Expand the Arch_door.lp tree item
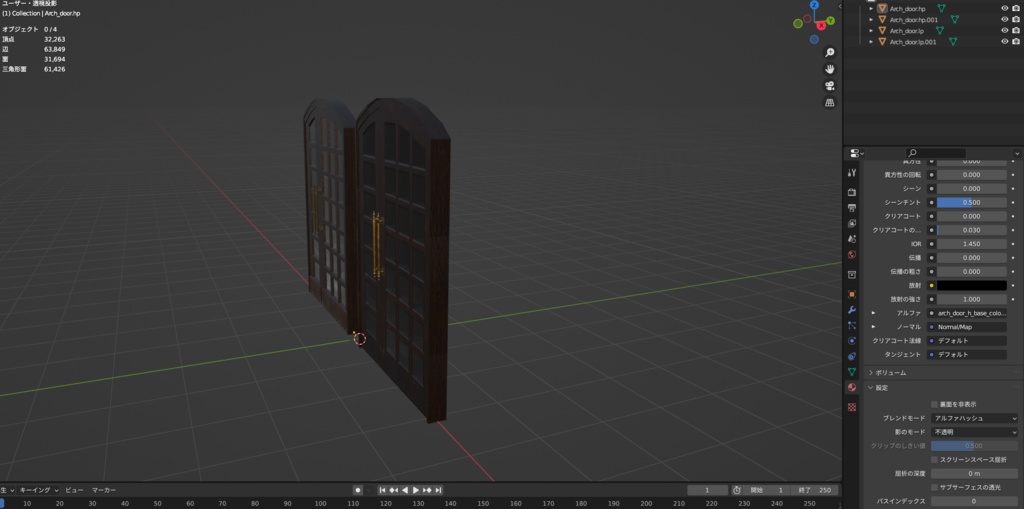 [871, 31]
